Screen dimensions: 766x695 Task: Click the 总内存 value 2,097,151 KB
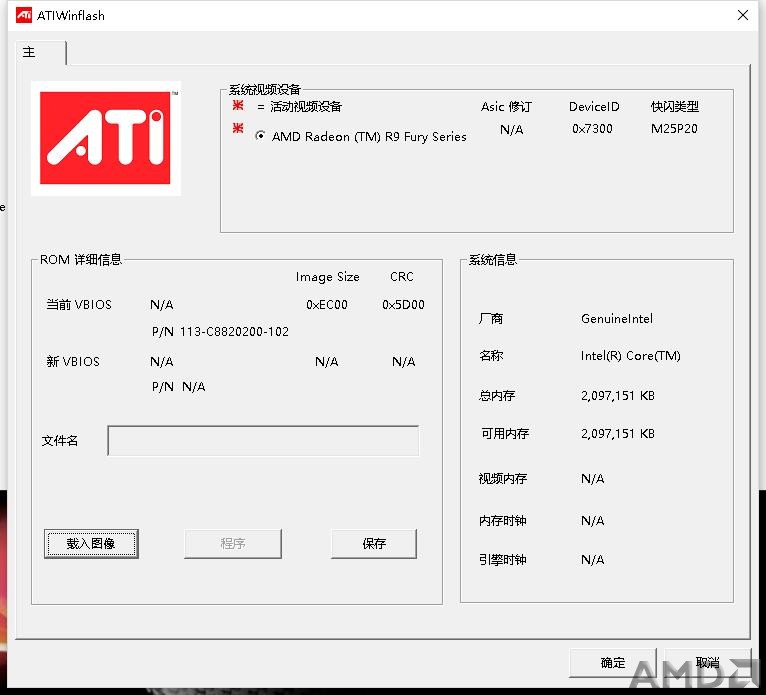pyautogui.click(x=618, y=396)
